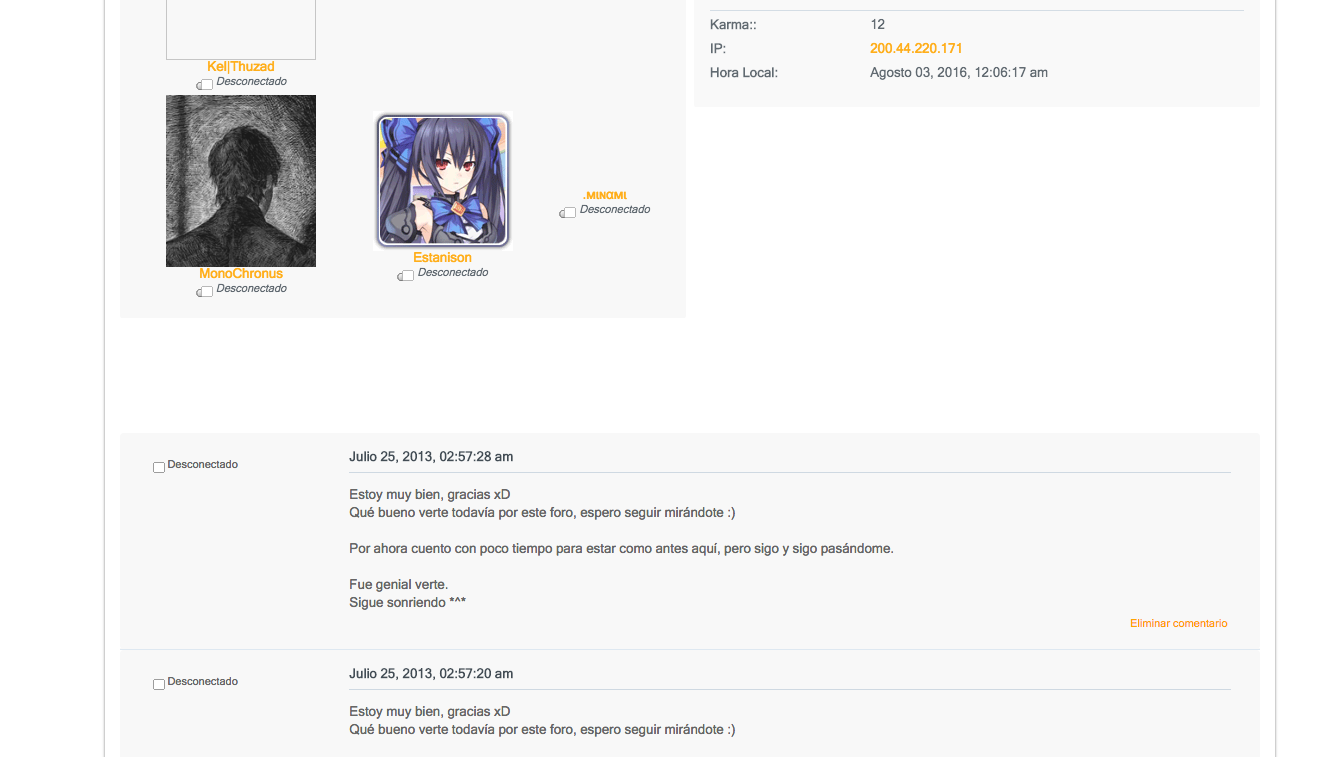The height and width of the screenshot is (757, 1333).
Task: Click status icon of the 02:57:28 am comment
Action: (x=159, y=467)
